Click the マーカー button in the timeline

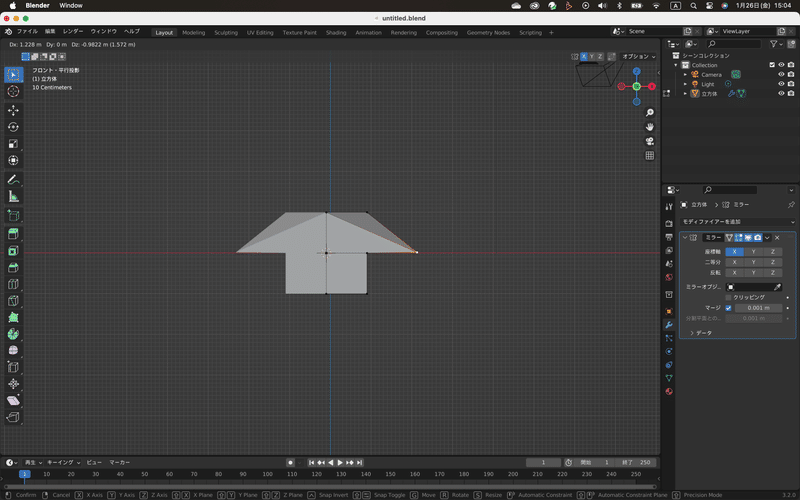(119, 462)
